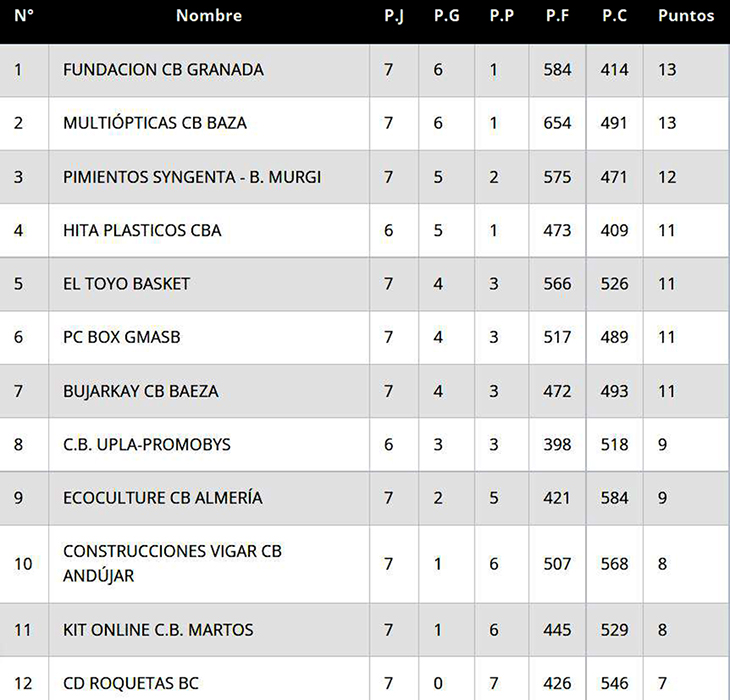Click the CD ROQUETAS BC team

pos(130,684)
